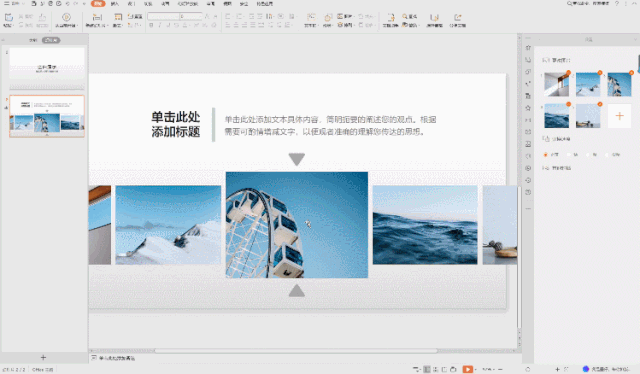Open the Design ribbon tab
Image resolution: width=640 pixels, height=374 pixels.
pos(131,4)
